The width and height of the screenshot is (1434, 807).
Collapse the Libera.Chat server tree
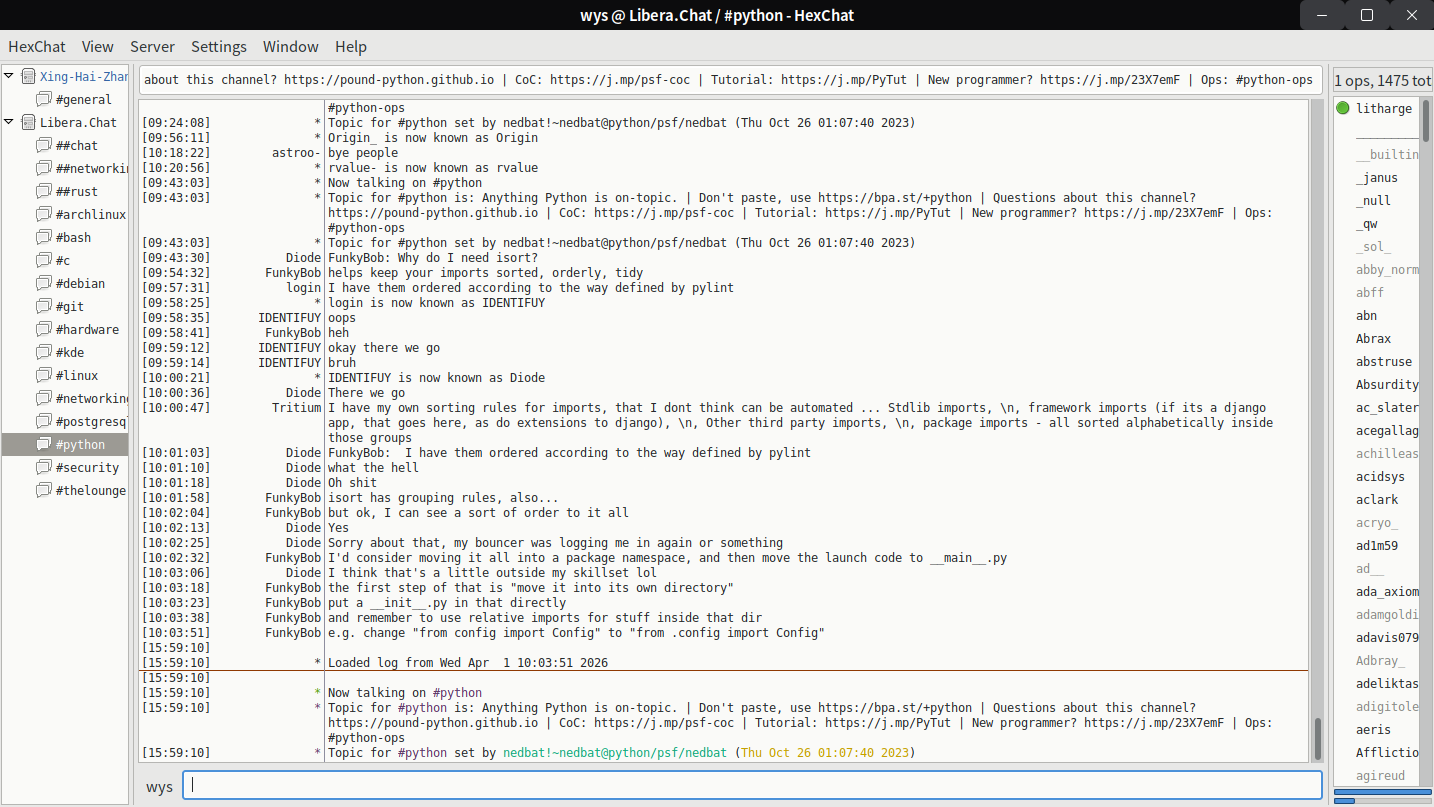(x=10, y=123)
